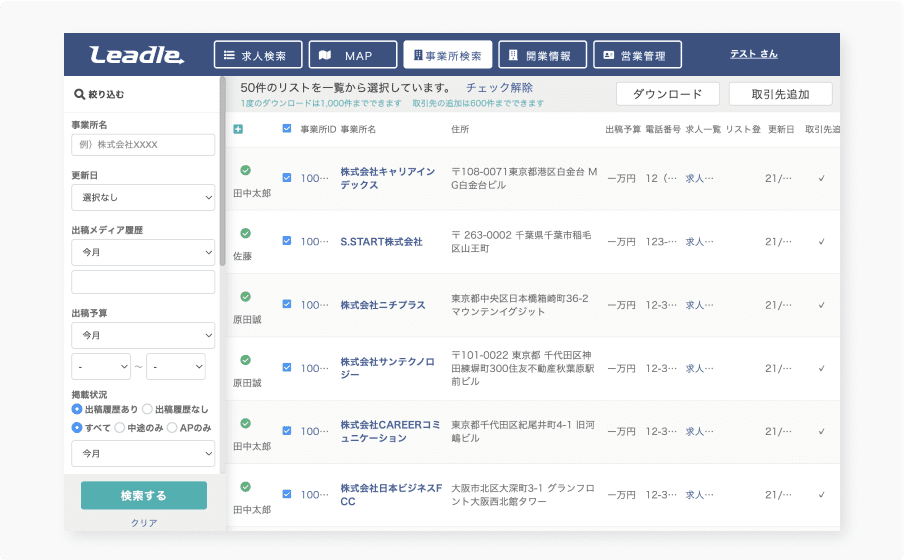Screen dimensions: 904x560
Task: Select the 事業所検索 tab
Action: click(x=448, y=55)
